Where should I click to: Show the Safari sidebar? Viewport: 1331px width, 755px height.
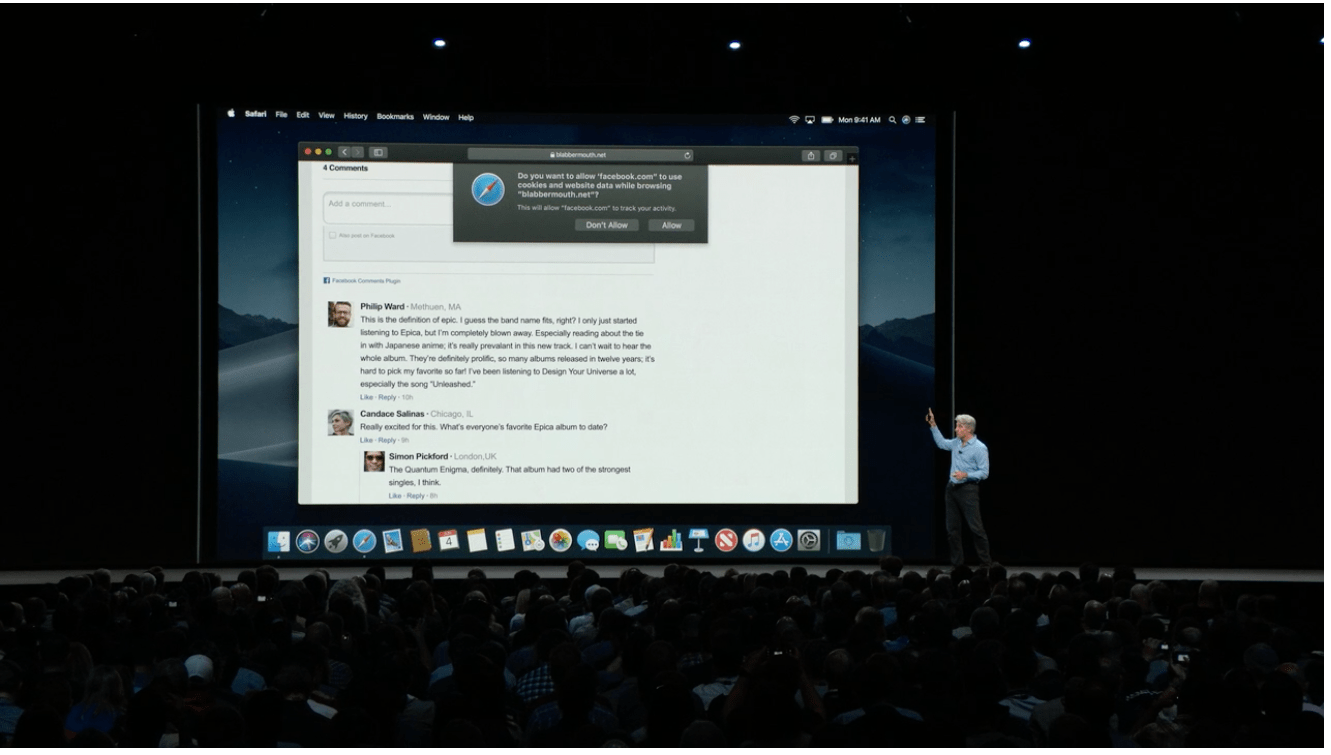tap(379, 153)
